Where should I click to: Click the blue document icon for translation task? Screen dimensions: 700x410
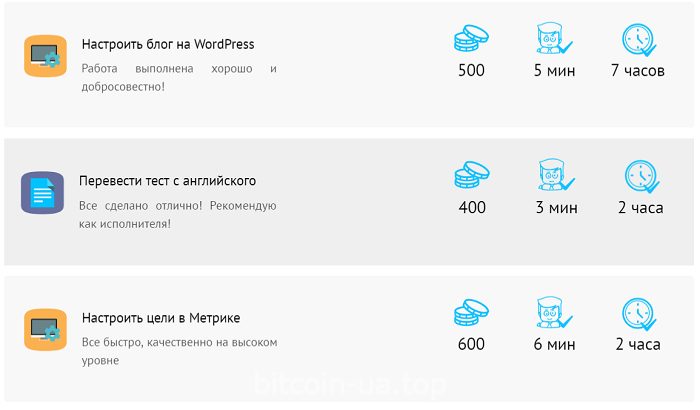(x=42, y=193)
